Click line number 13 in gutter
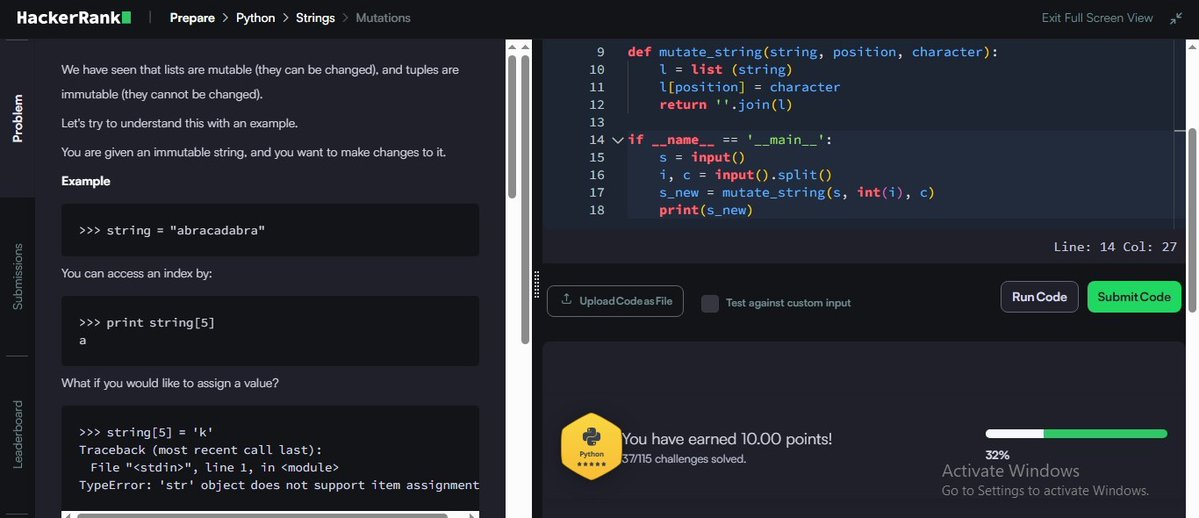 click(x=597, y=122)
